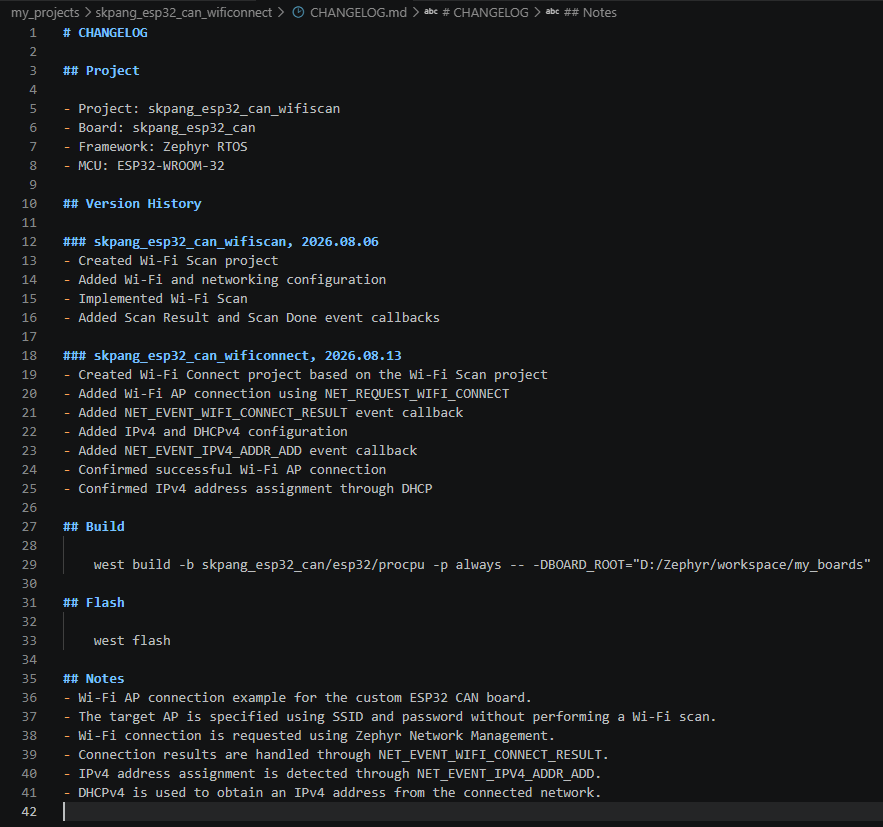The width and height of the screenshot is (883, 827).
Task: Click 'DHCPv4 is used to obtain an IPv4' line
Action: (x=332, y=793)
